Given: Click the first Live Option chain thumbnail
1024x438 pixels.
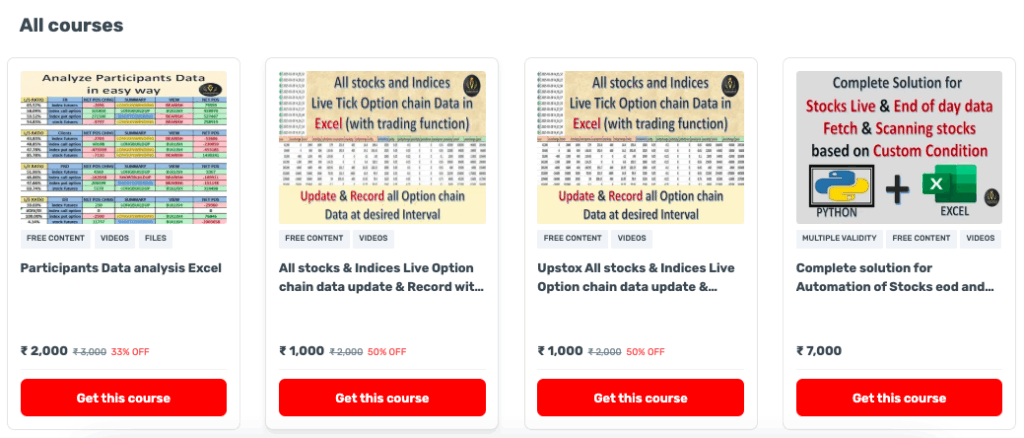Looking at the screenshot, I should click(x=382, y=147).
